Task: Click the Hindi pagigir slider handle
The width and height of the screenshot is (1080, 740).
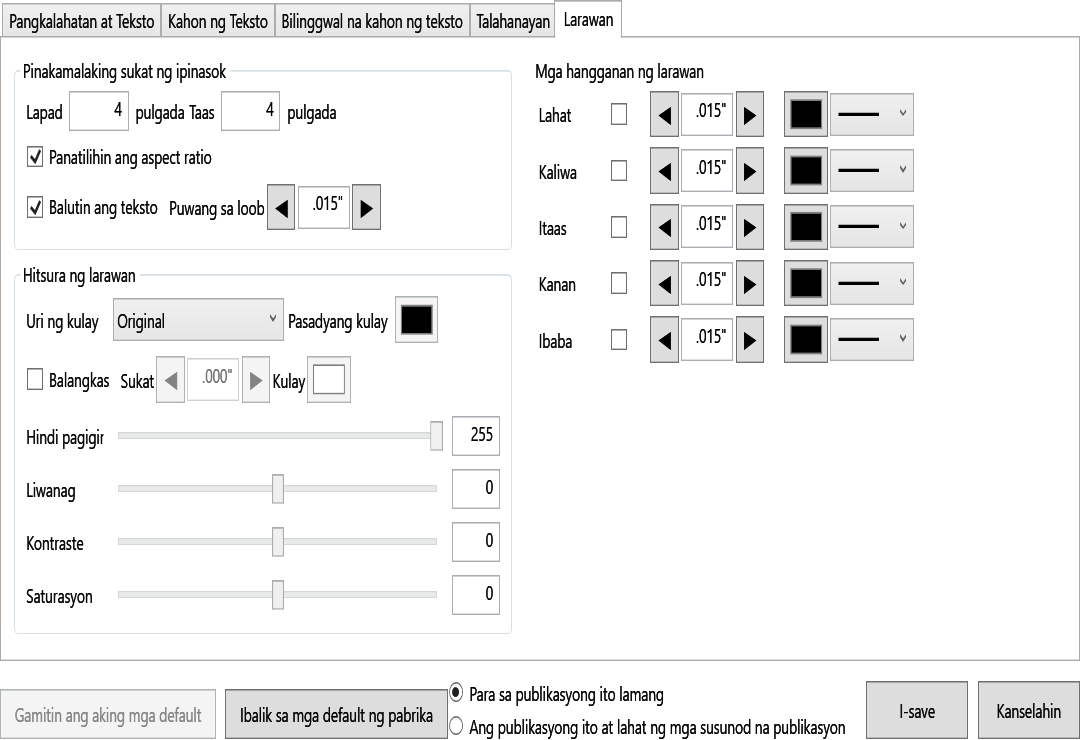Action: click(x=436, y=435)
